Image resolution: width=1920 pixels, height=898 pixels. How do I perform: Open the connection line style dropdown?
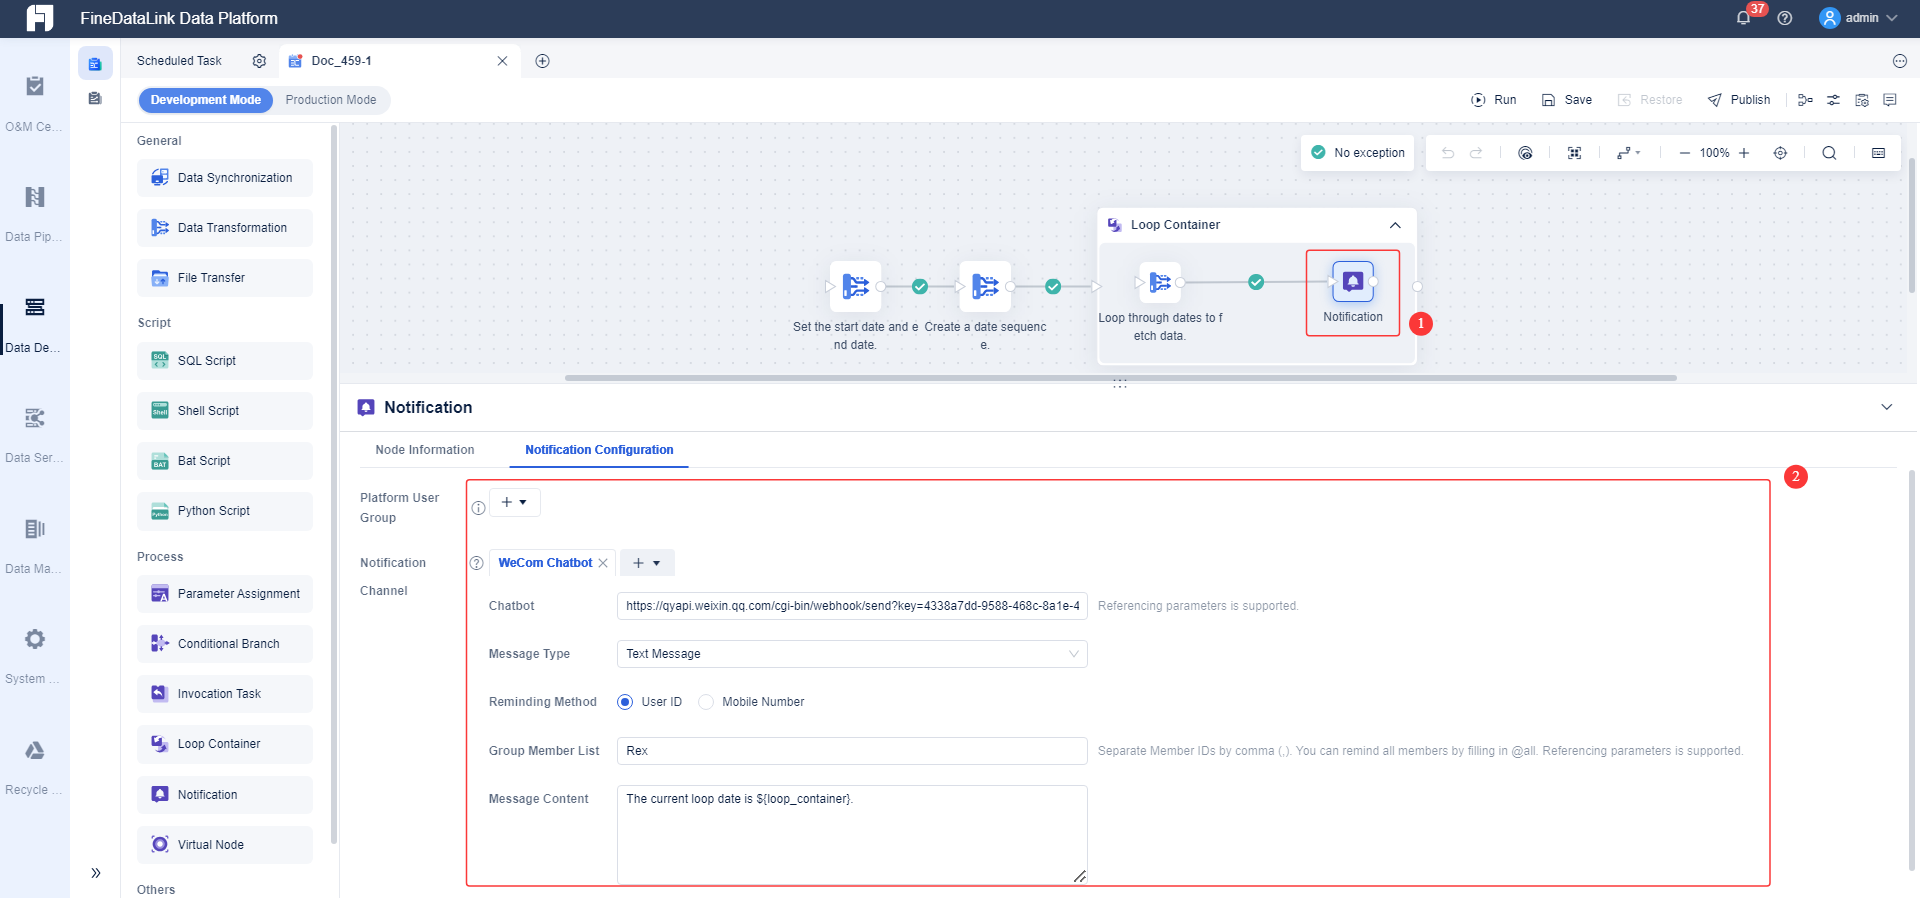coord(1628,153)
